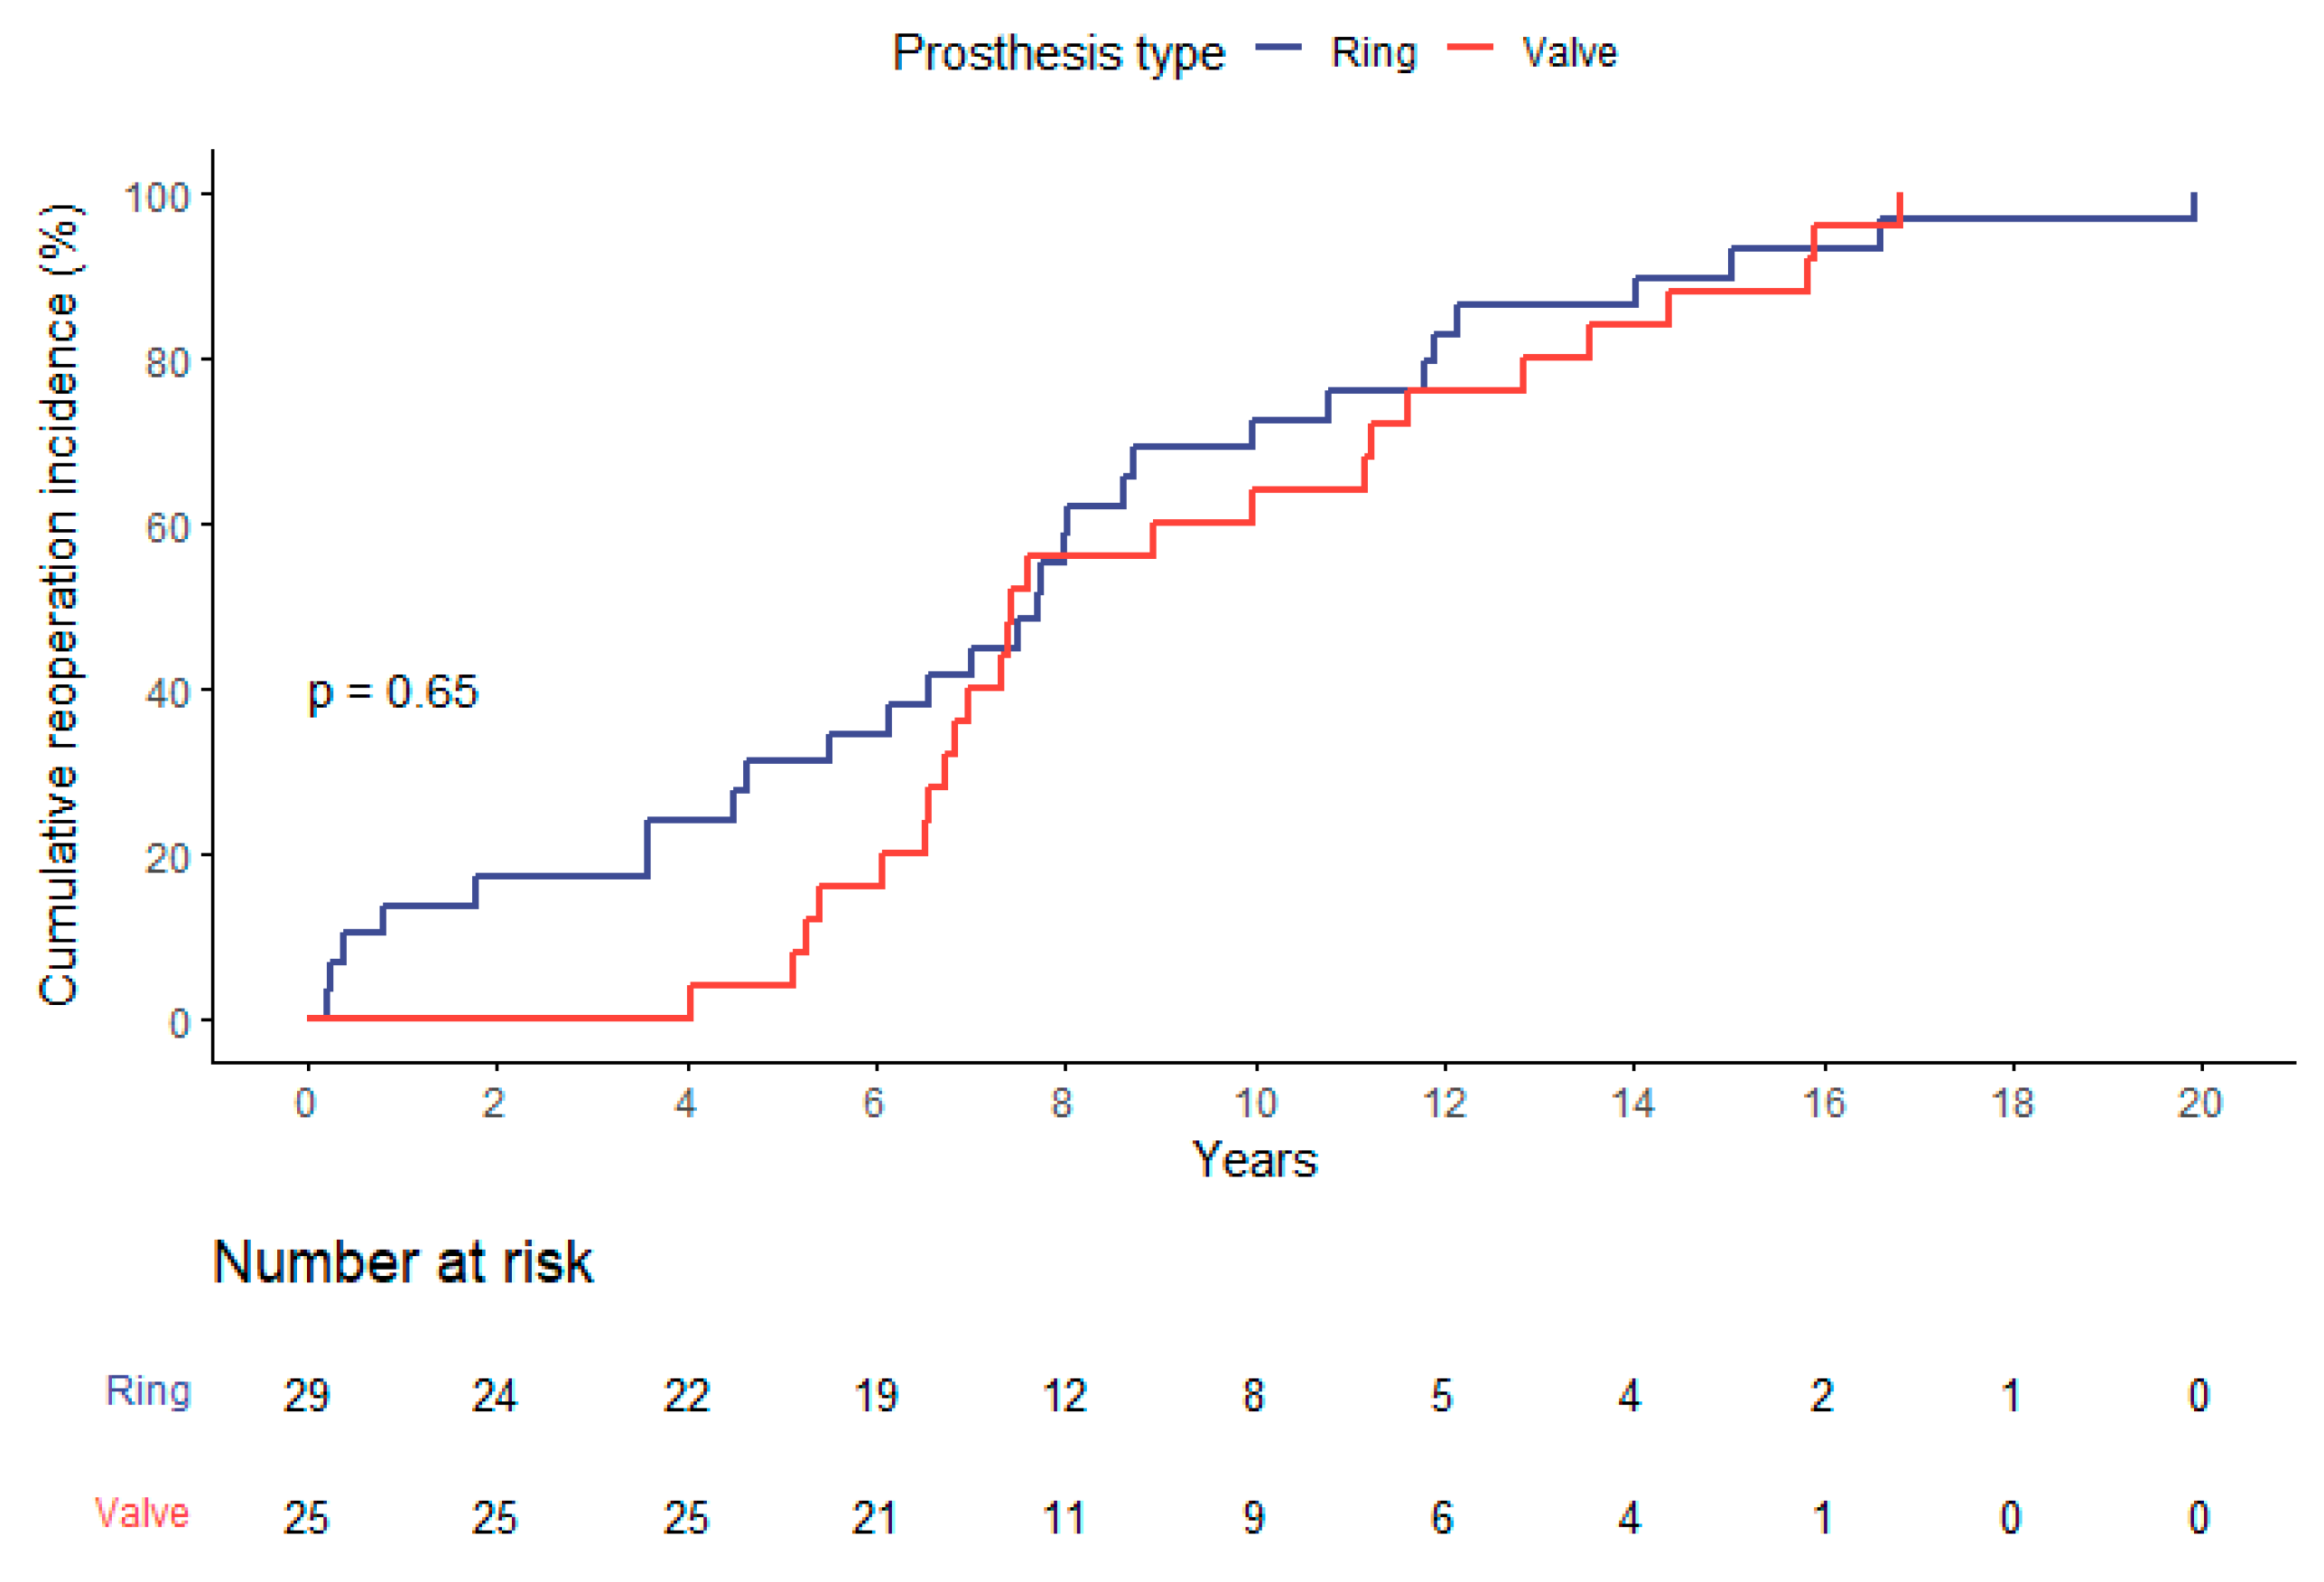Screen dimensions: 2324x1582
Task: Select the red Valve row label in risk table
Action: pyautogui.click(x=142, y=1513)
